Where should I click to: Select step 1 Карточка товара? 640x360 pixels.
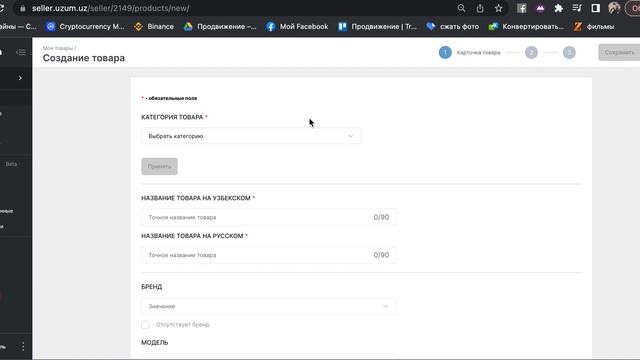[x=469, y=52]
